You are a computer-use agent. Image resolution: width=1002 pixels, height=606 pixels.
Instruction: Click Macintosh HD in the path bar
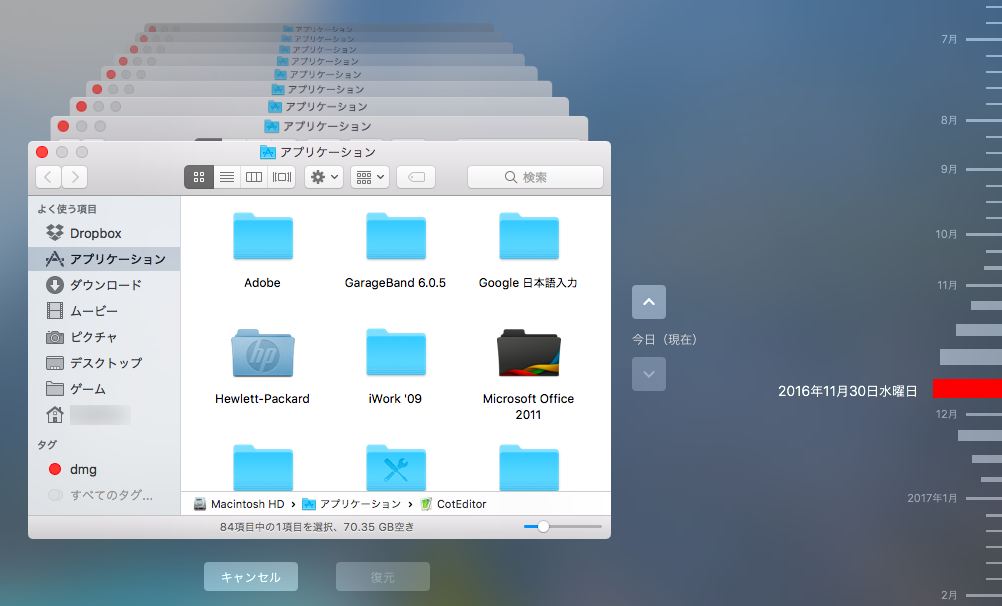[239, 504]
